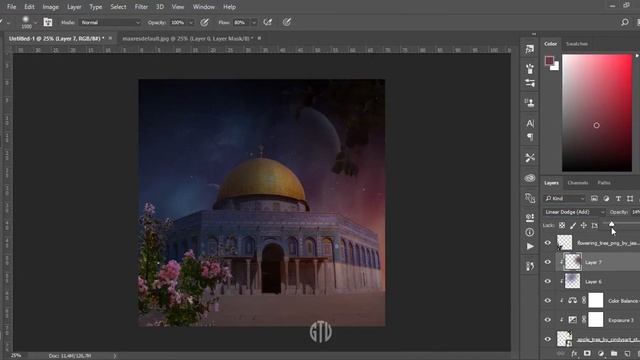This screenshot has height=360, width=640.
Task: Click the background color swatch
Action: tap(555, 67)
